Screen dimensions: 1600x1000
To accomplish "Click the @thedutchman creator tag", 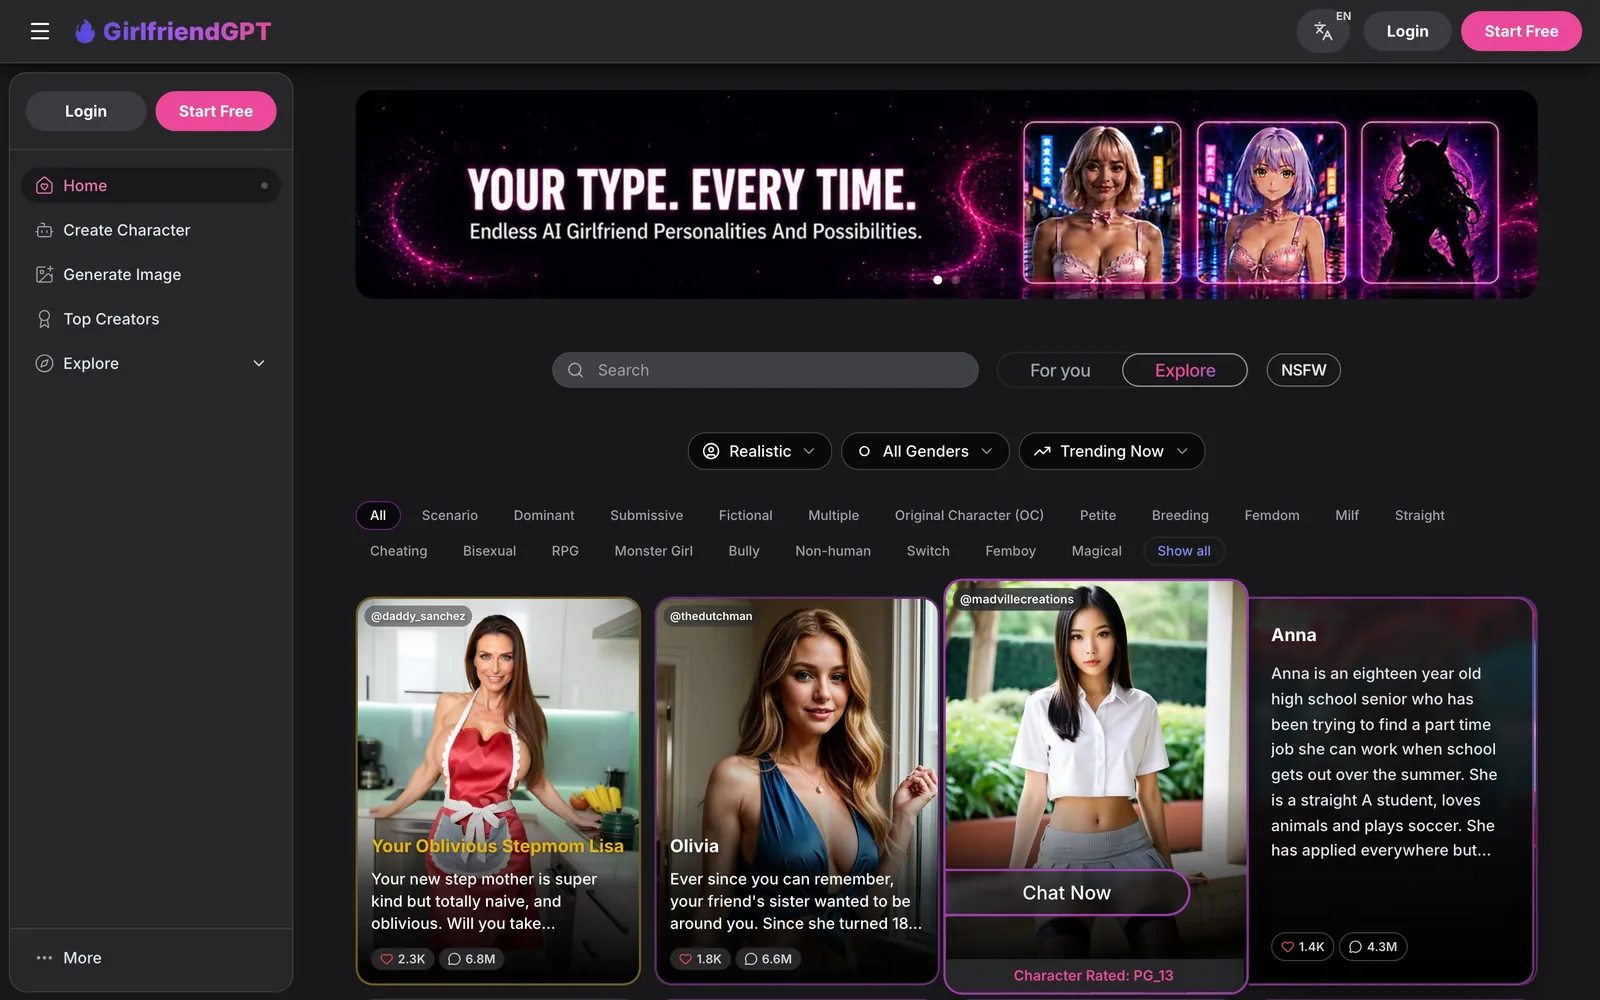I will coord(711,616).
